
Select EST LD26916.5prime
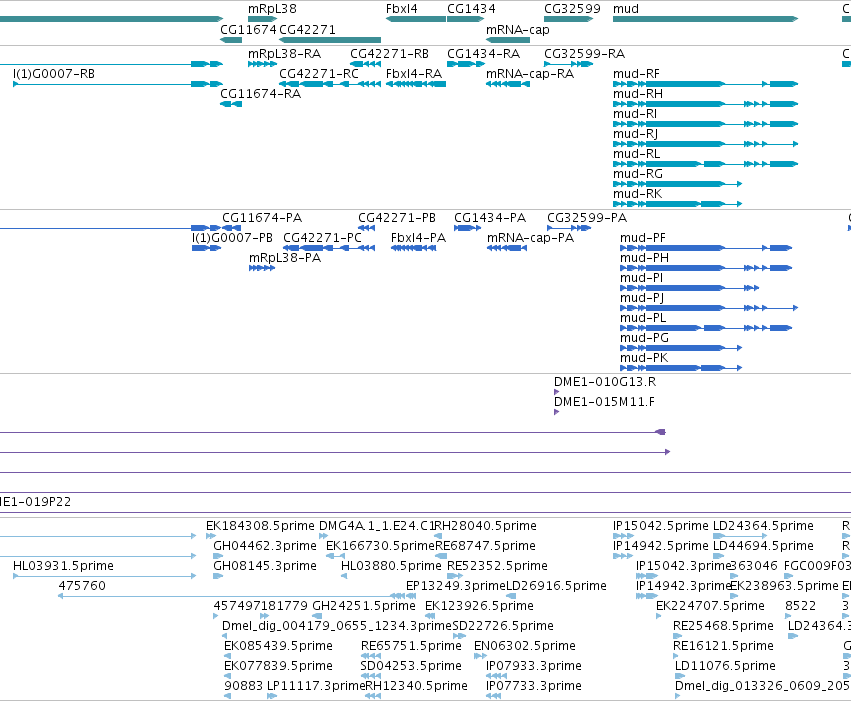pos(511,596)
